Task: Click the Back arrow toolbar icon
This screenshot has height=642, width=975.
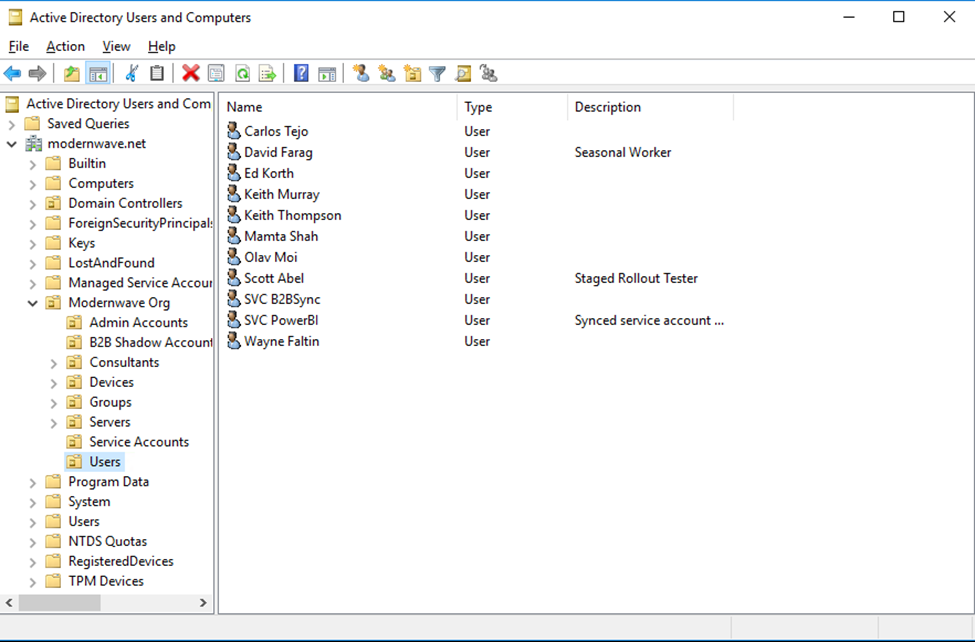Action: (12, 73)
